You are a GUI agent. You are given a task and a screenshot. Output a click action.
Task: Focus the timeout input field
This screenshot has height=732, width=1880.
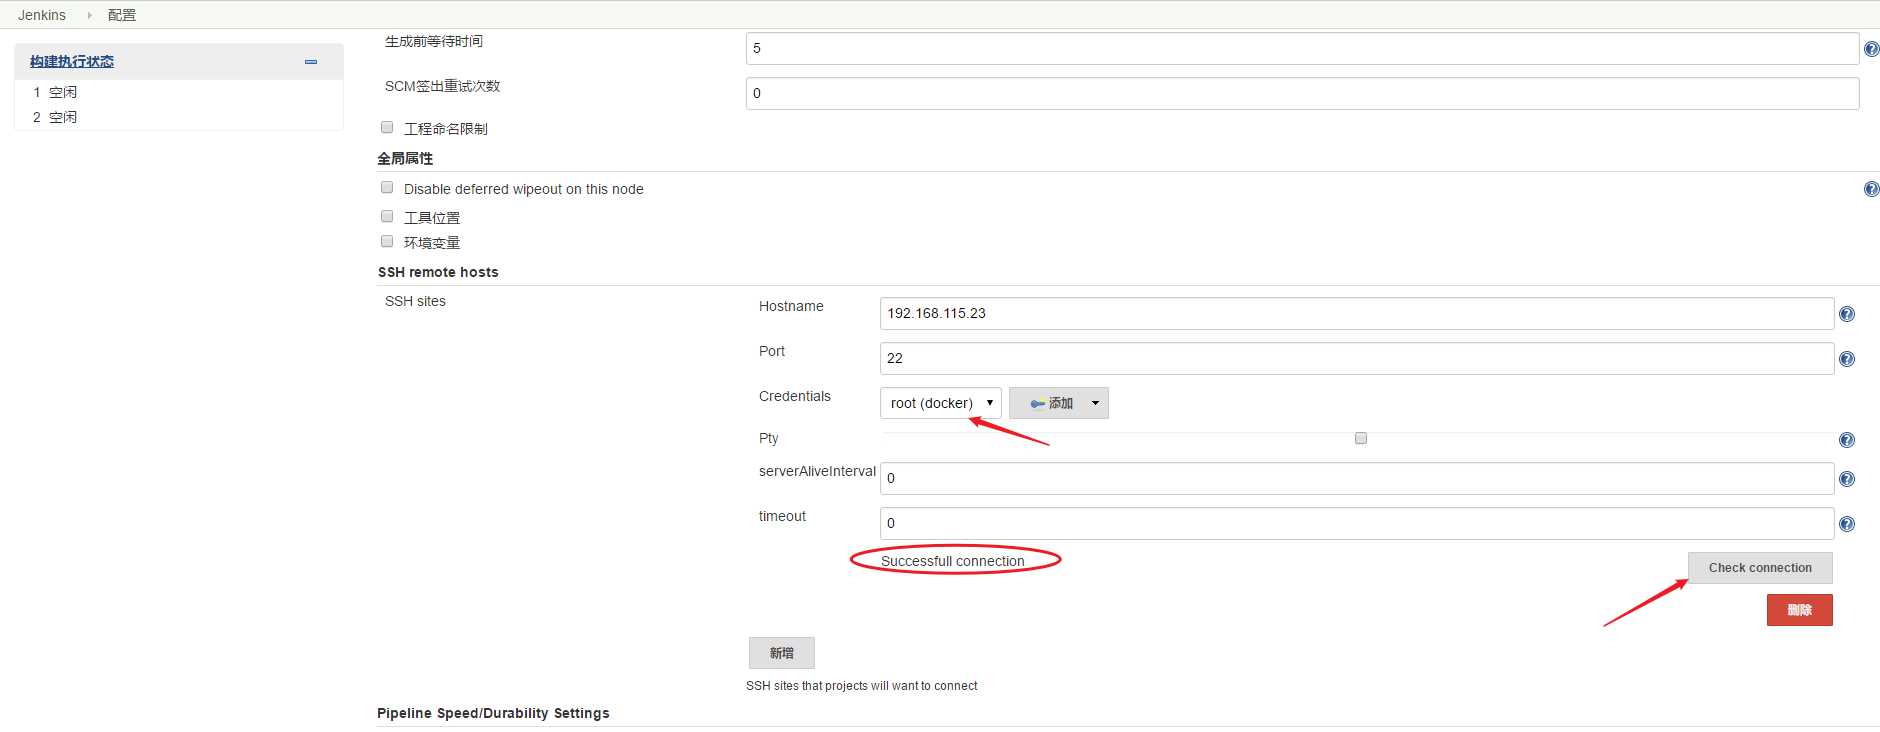pyautogui.click(x=1357, y=523)
